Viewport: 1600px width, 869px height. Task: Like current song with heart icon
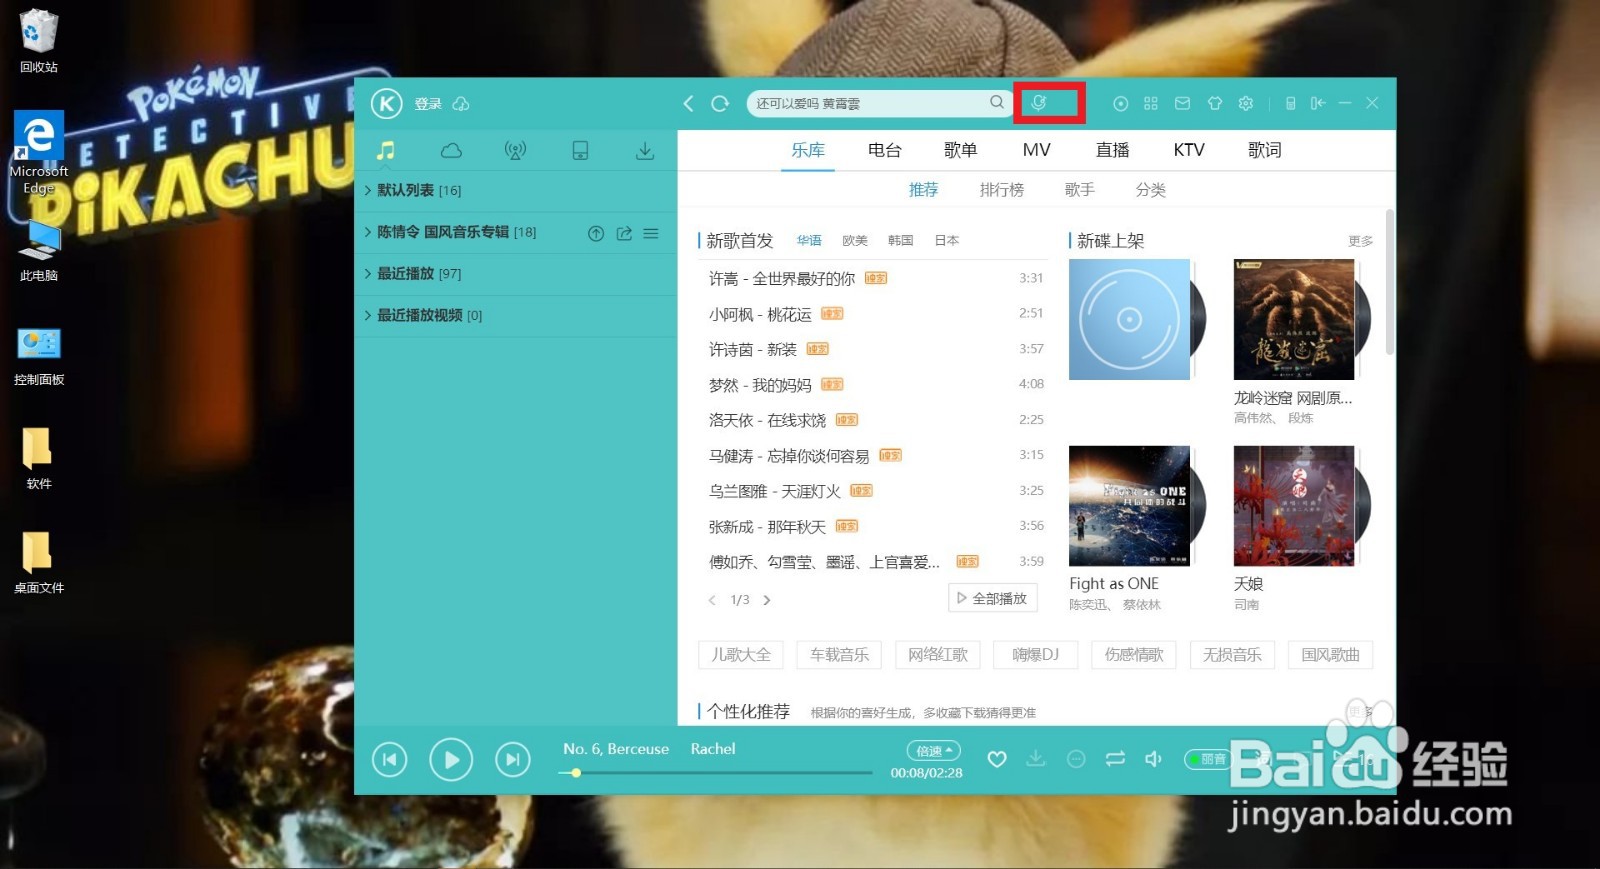tap(997, 760)
